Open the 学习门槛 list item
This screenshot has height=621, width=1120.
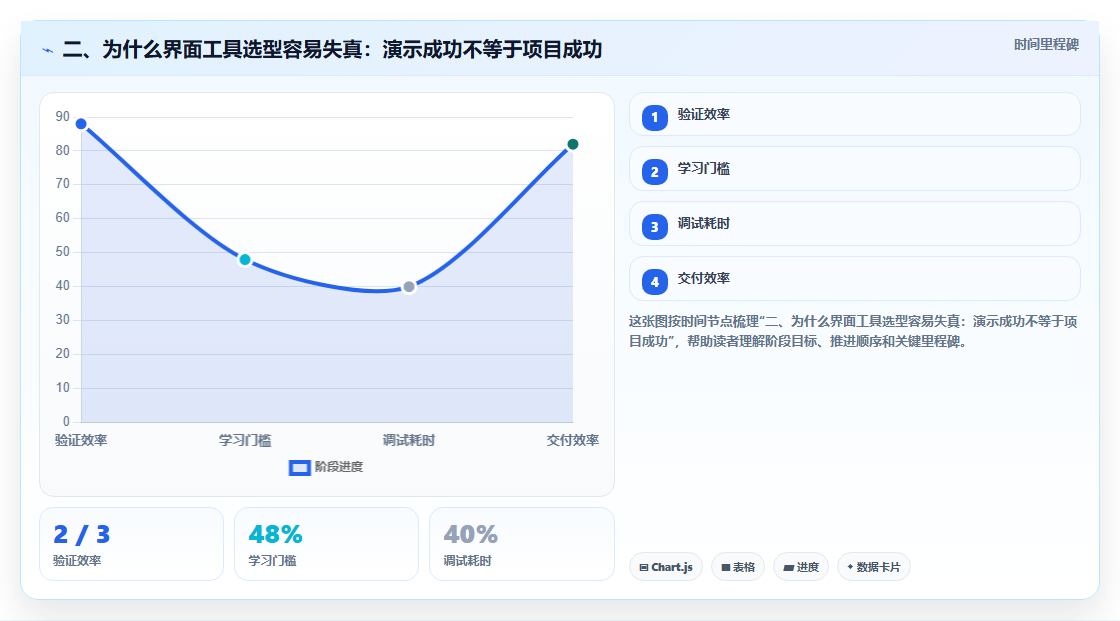tap(854, 169)
